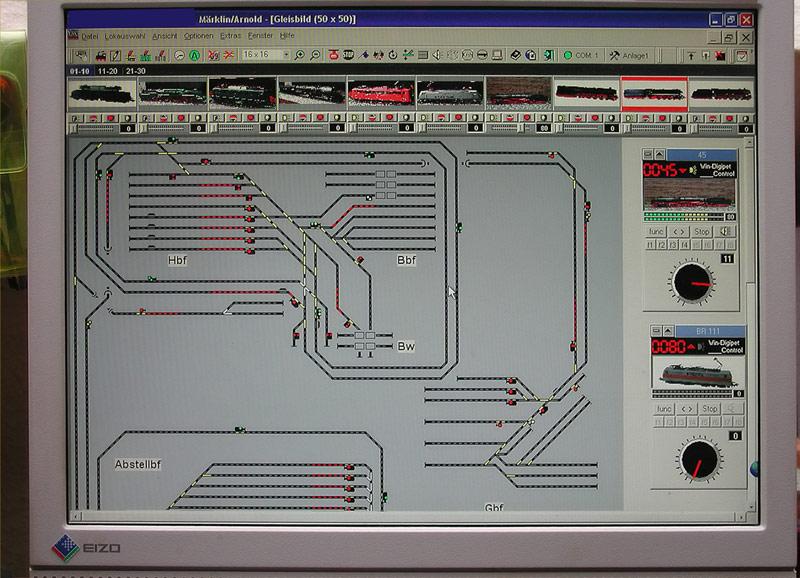Click the zoom in magnifier icon
Image resolution: width=800 pixels, height=578 pixels.
coord(301,57)
